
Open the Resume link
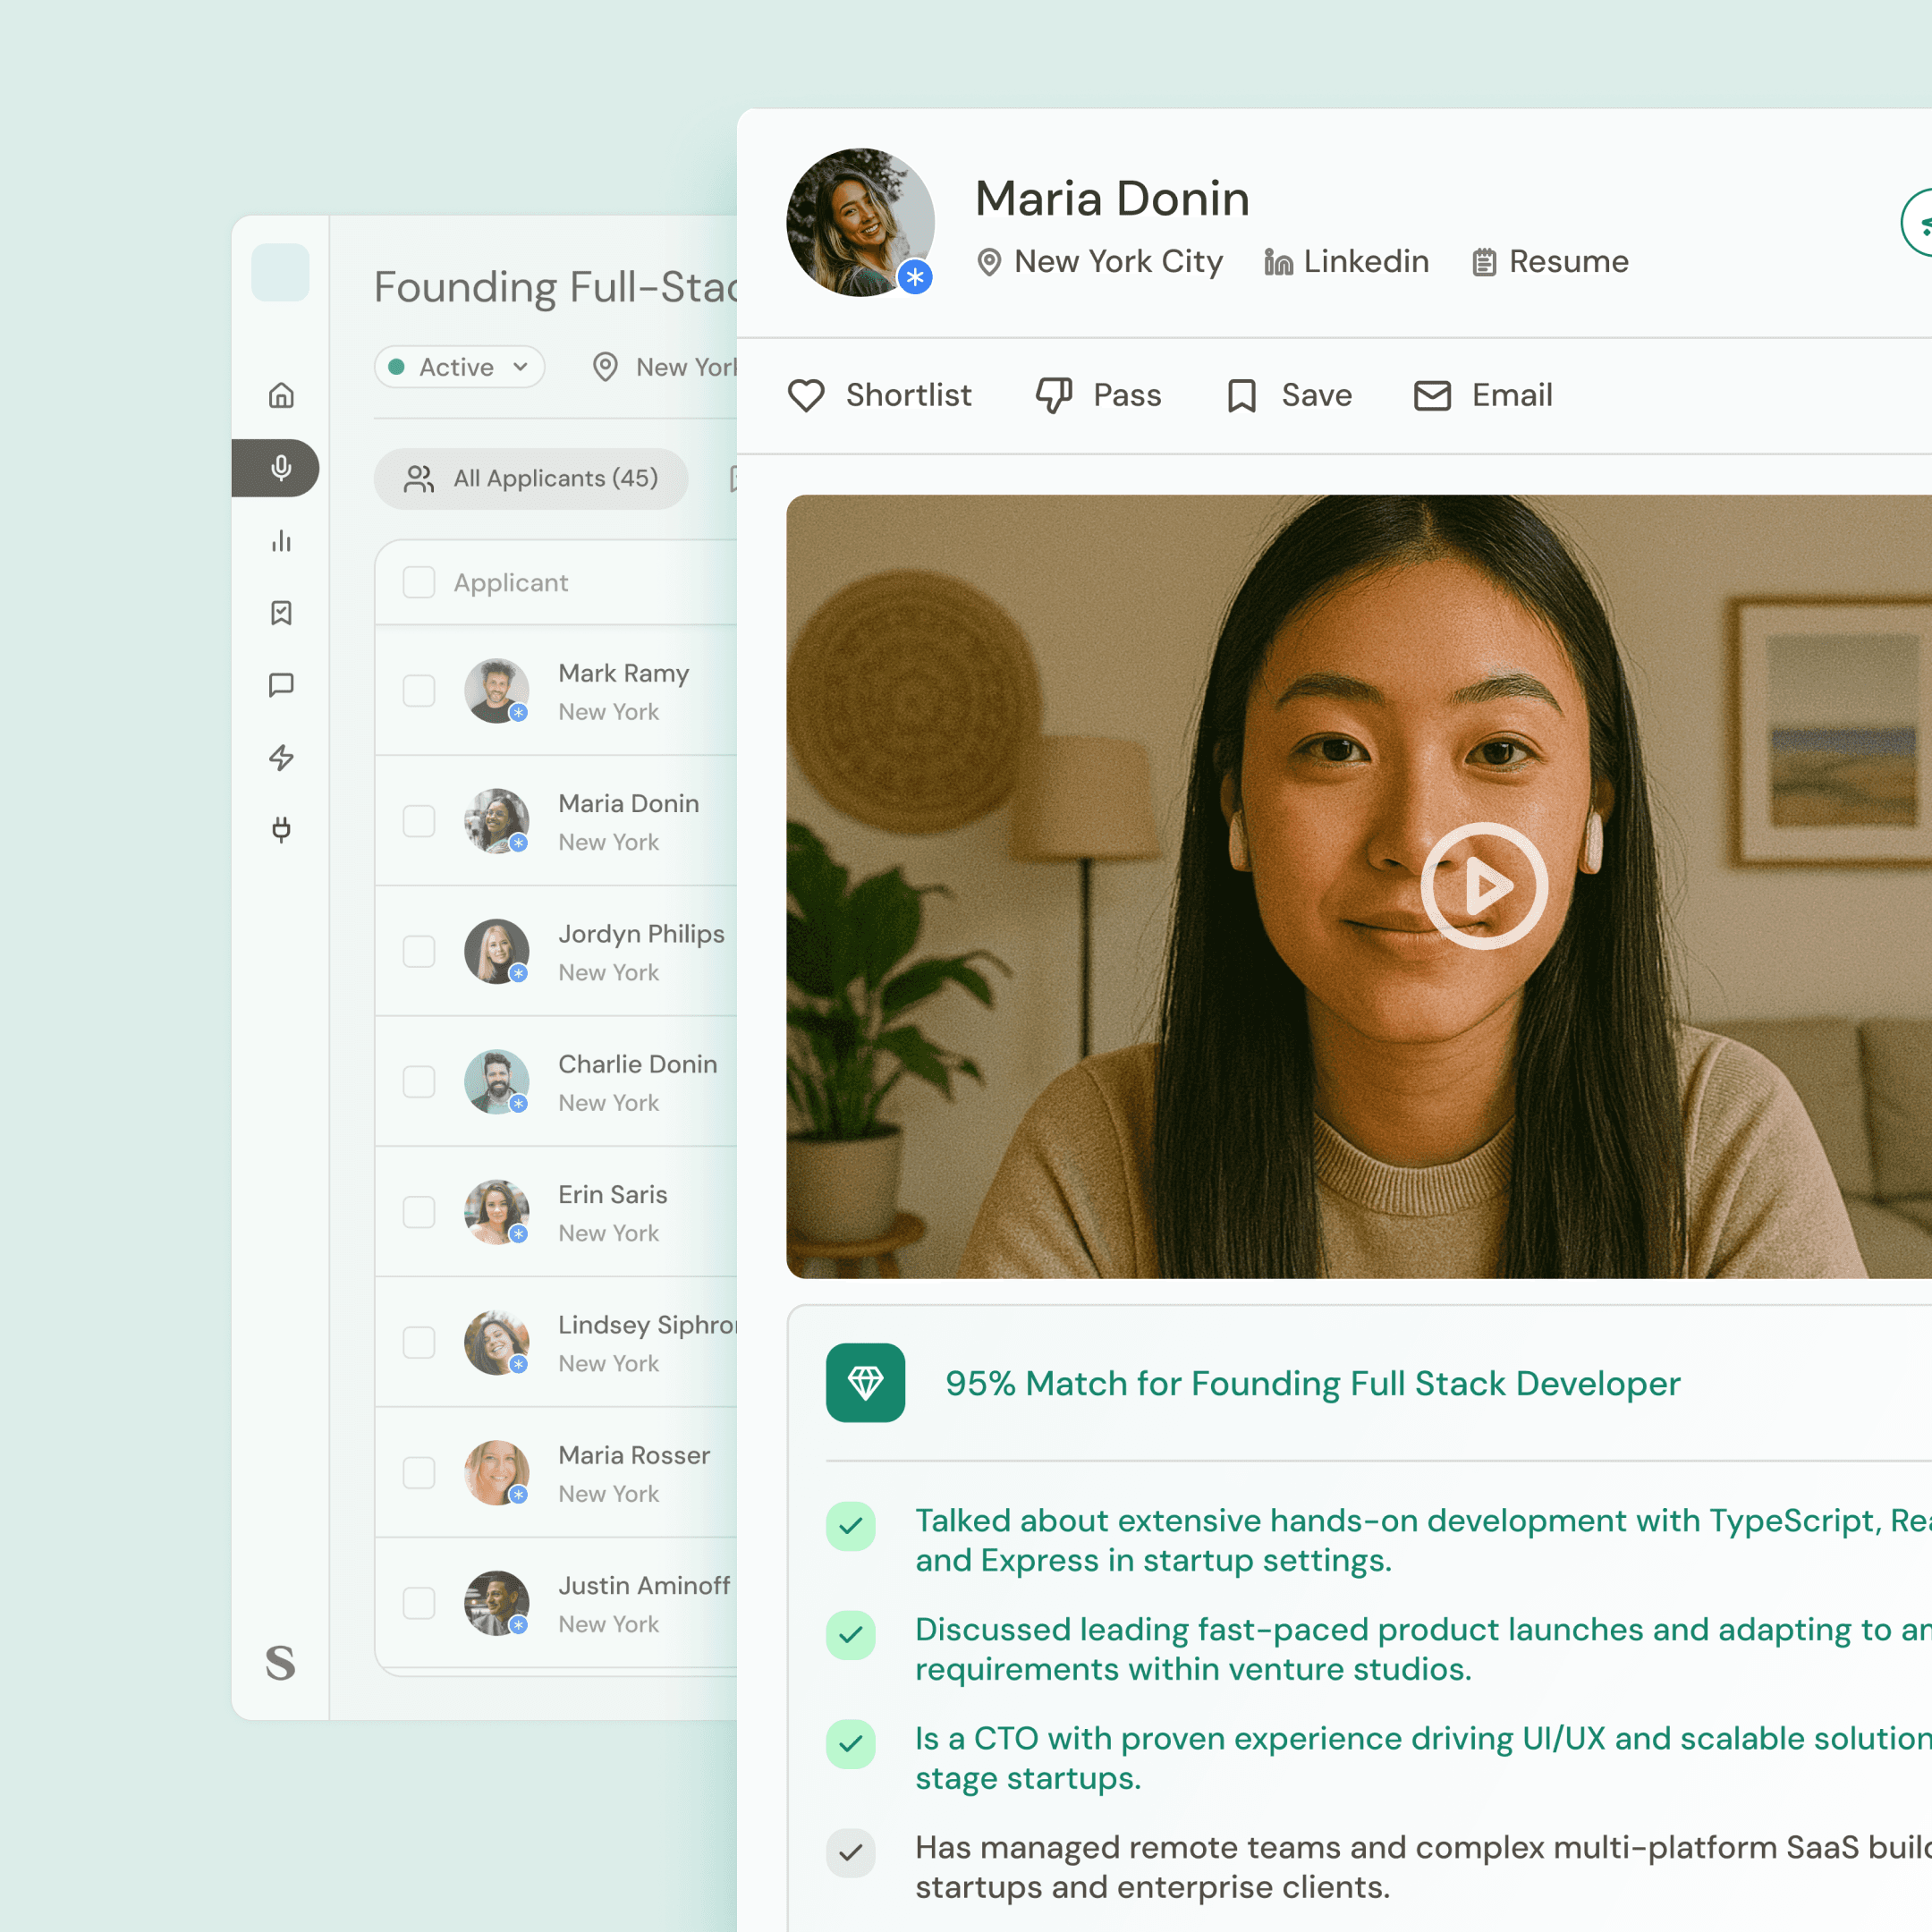click(1550, 262)
